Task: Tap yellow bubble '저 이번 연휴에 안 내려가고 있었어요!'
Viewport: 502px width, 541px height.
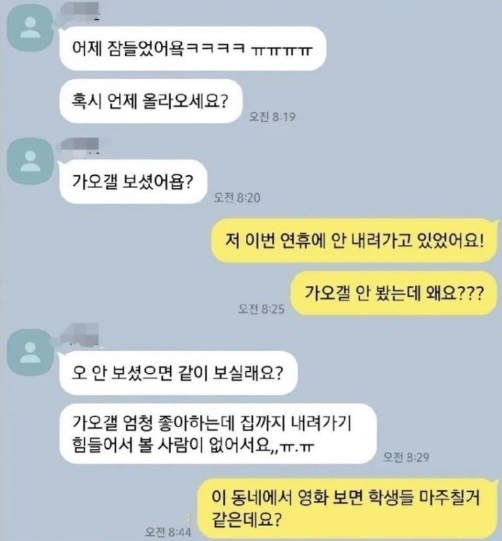Action: [x=354, y=240]
